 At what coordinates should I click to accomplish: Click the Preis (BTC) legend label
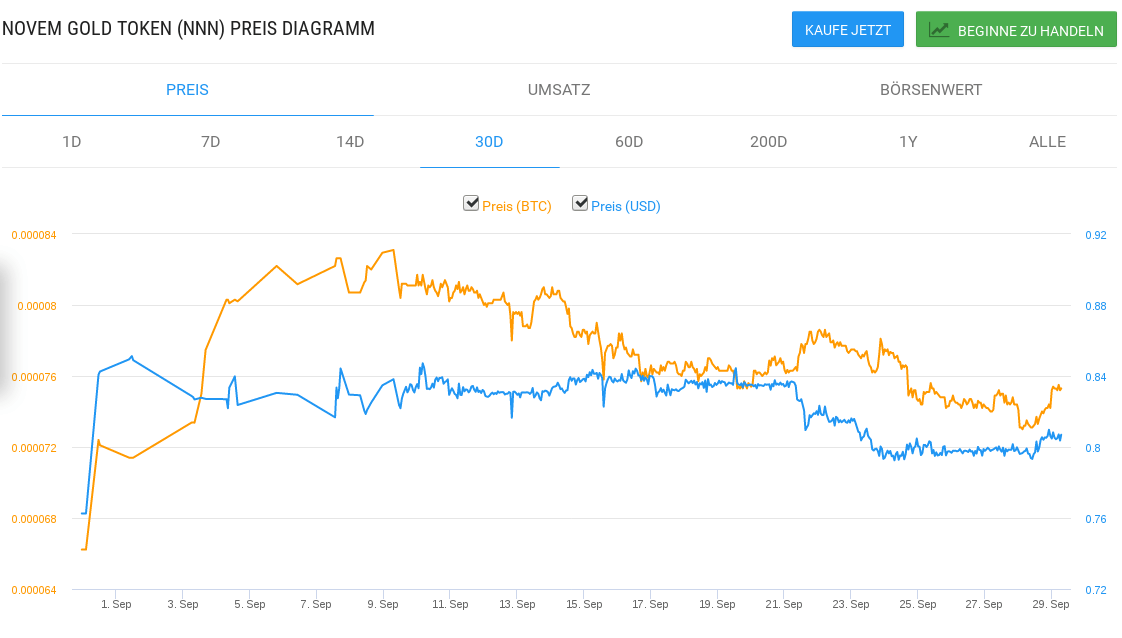tap(517, 206)
